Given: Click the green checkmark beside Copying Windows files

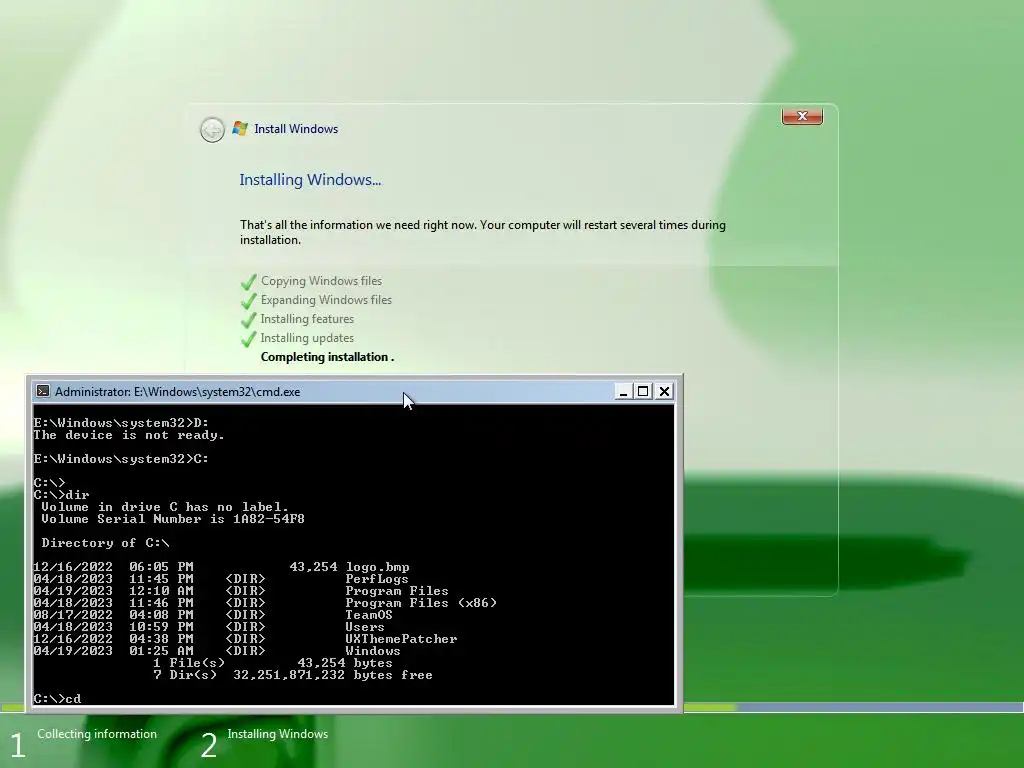Looking at the screenshot, I should (248, 282).
